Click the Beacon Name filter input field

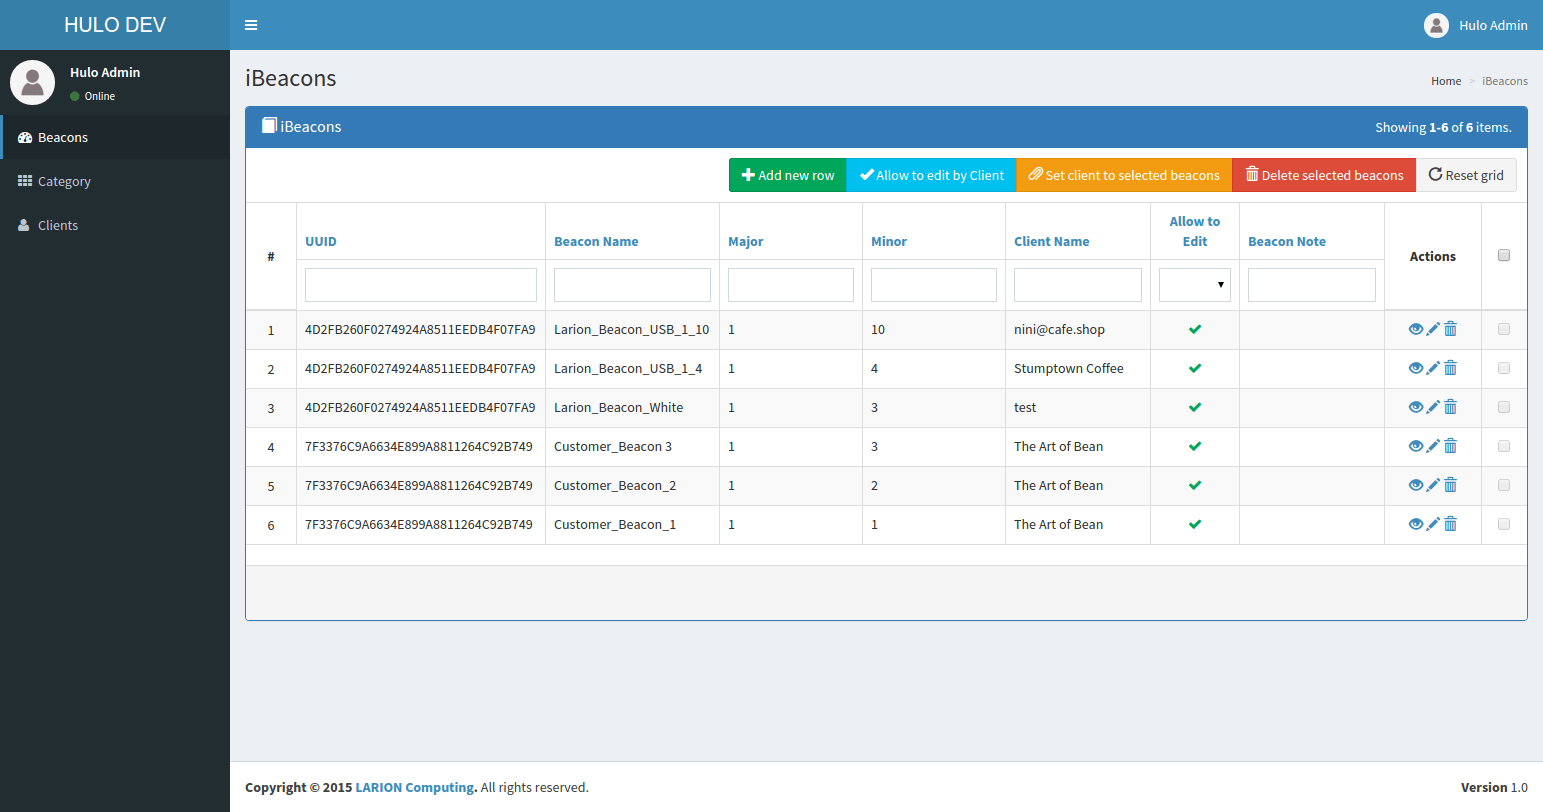coord(632,285)
